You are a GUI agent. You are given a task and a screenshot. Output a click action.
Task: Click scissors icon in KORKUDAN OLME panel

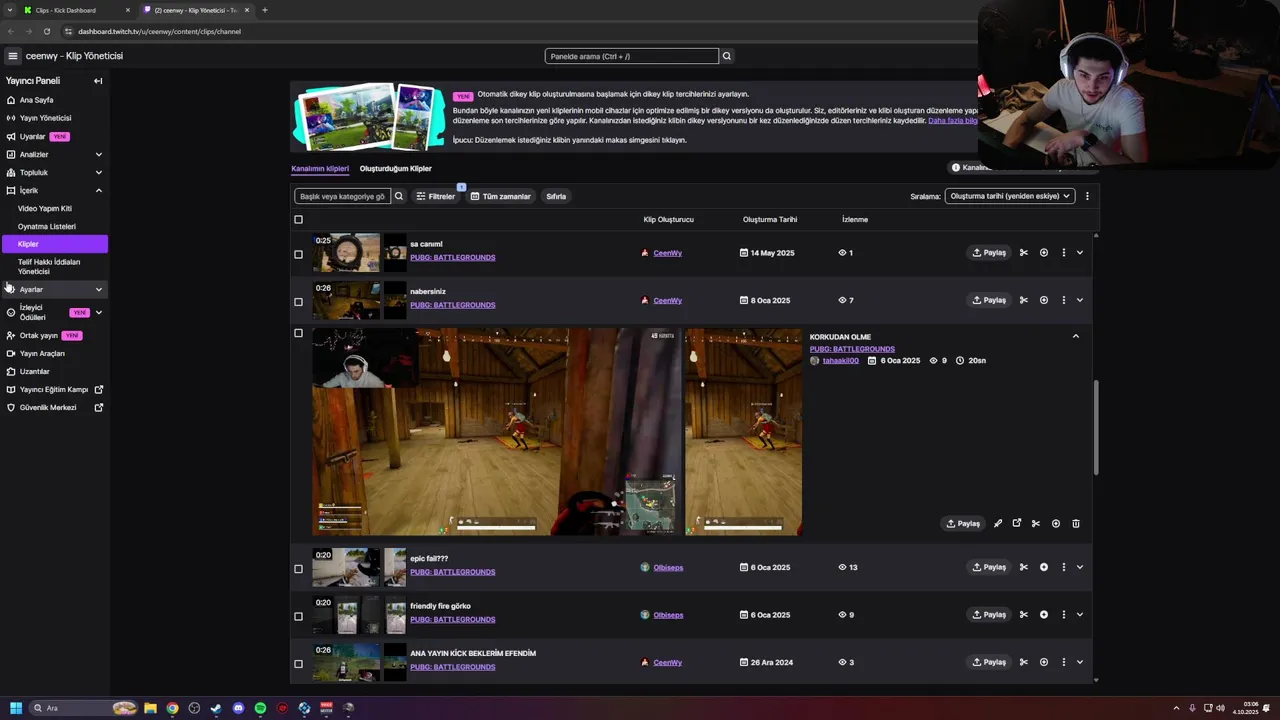[1036, 523]
